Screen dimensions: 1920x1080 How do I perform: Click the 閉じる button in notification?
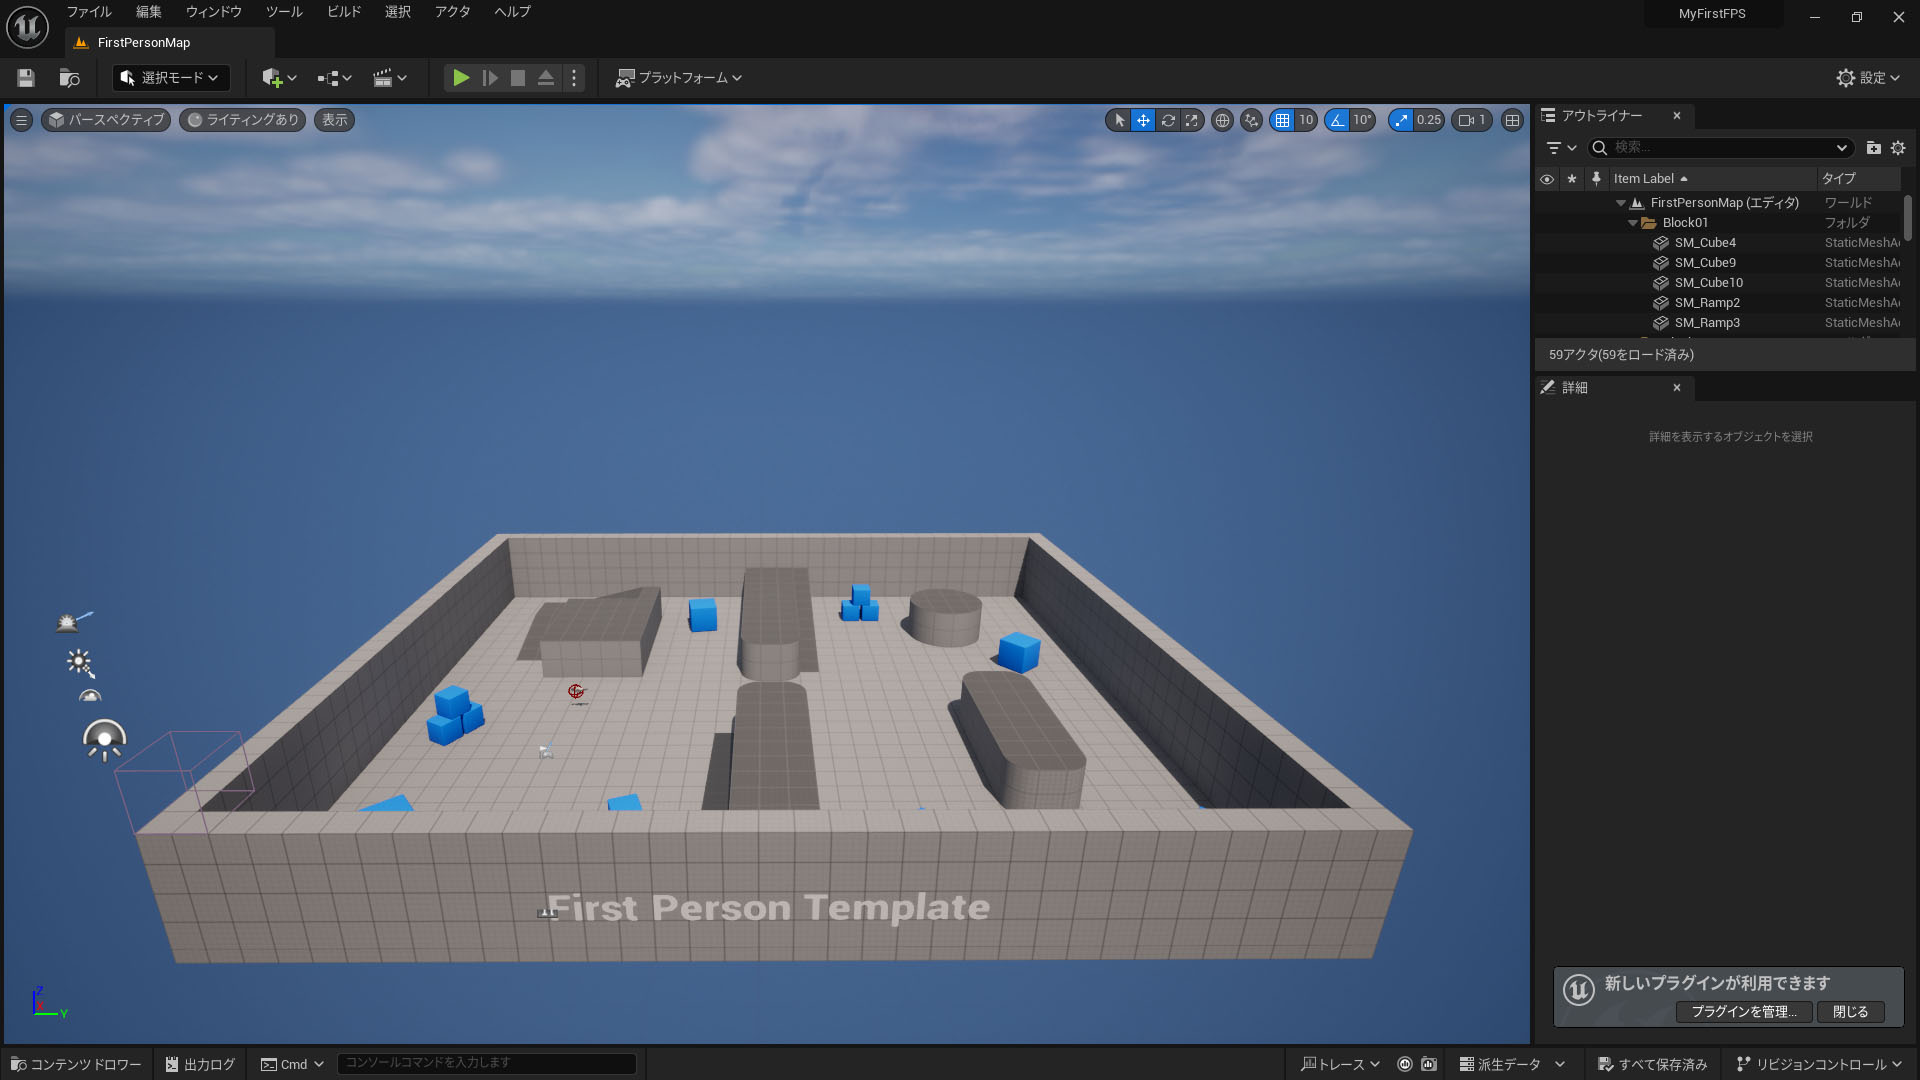click(1850, 1012)
